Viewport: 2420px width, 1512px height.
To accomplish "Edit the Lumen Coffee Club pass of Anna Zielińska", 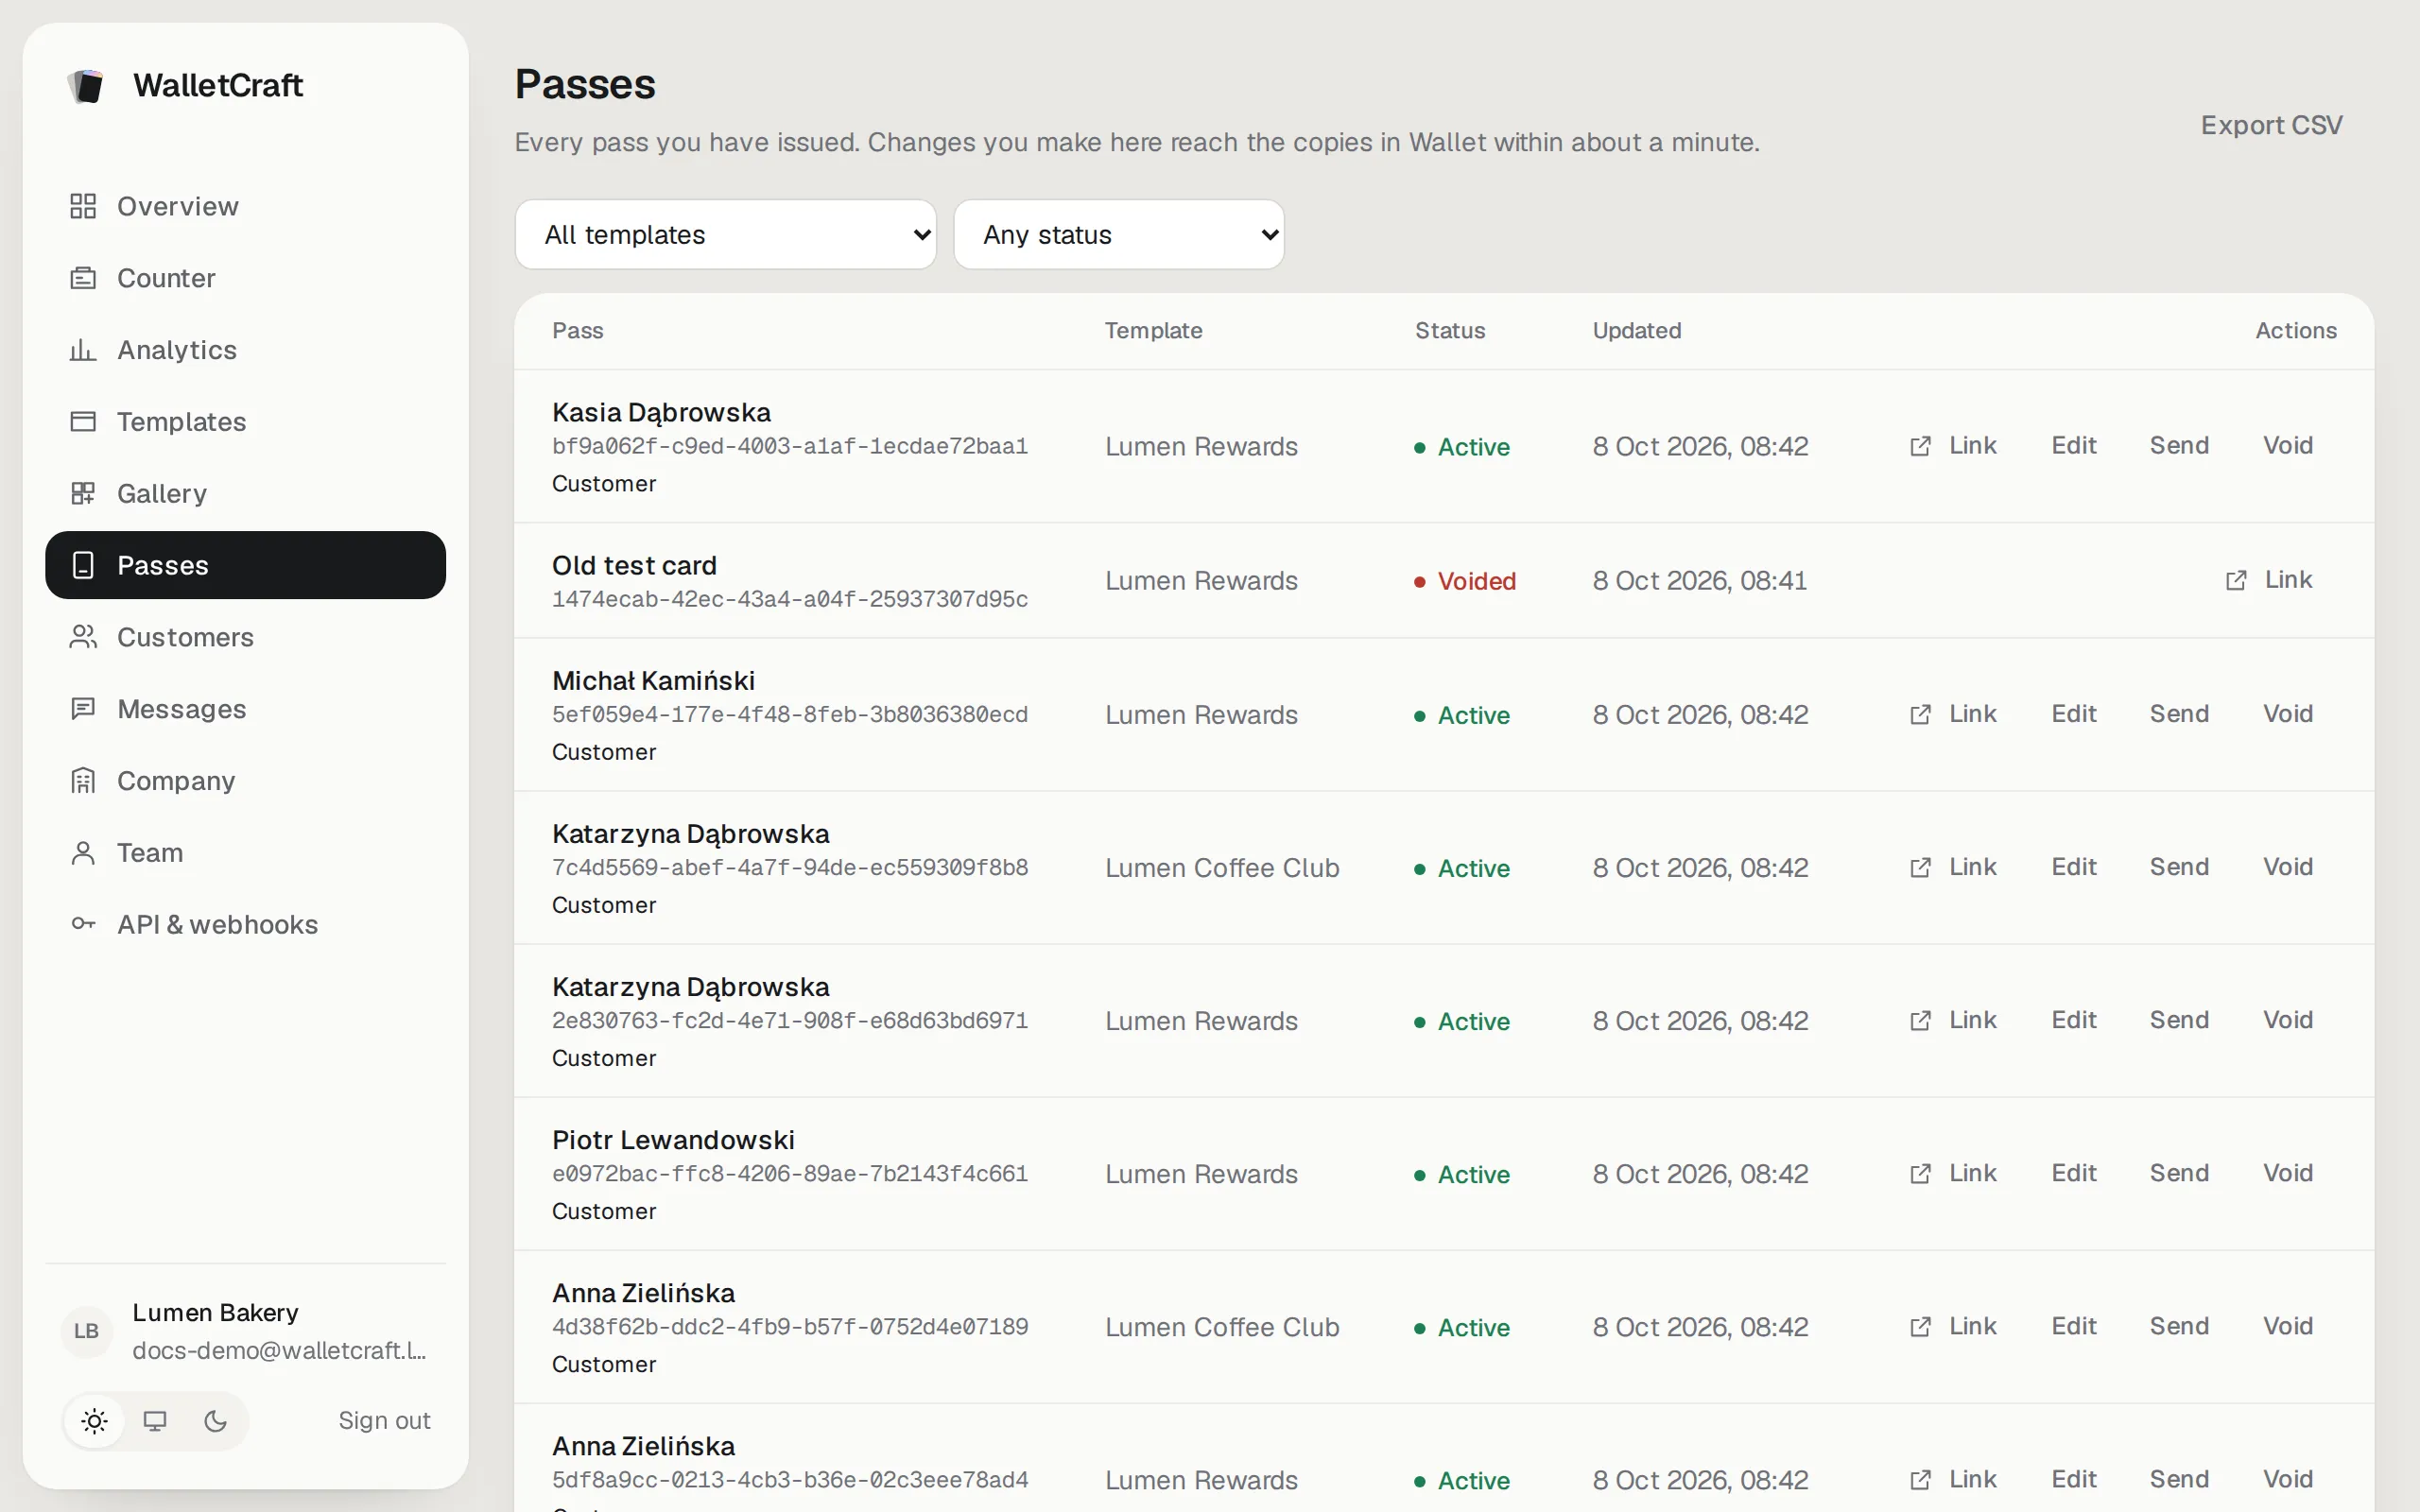I will click(x=2073, y=1326).
